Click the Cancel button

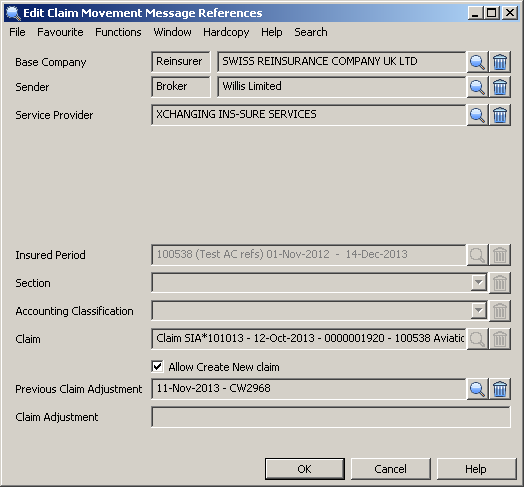(x=390, y=469)
